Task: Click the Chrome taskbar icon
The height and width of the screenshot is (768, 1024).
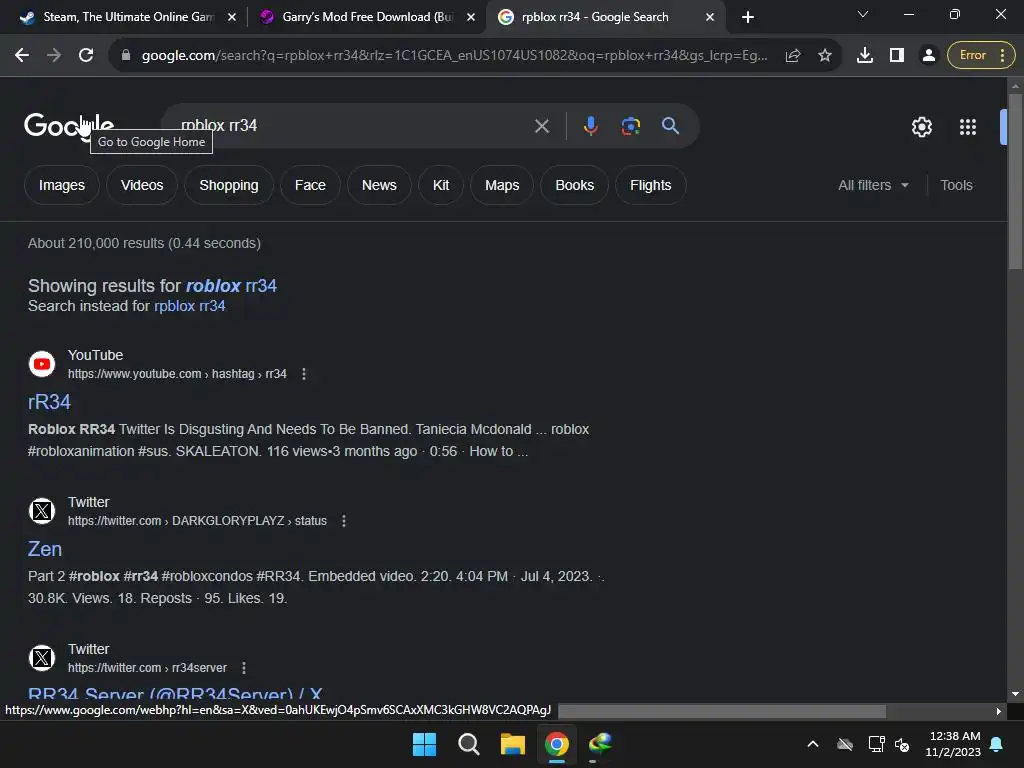Action: click(557, 744)
